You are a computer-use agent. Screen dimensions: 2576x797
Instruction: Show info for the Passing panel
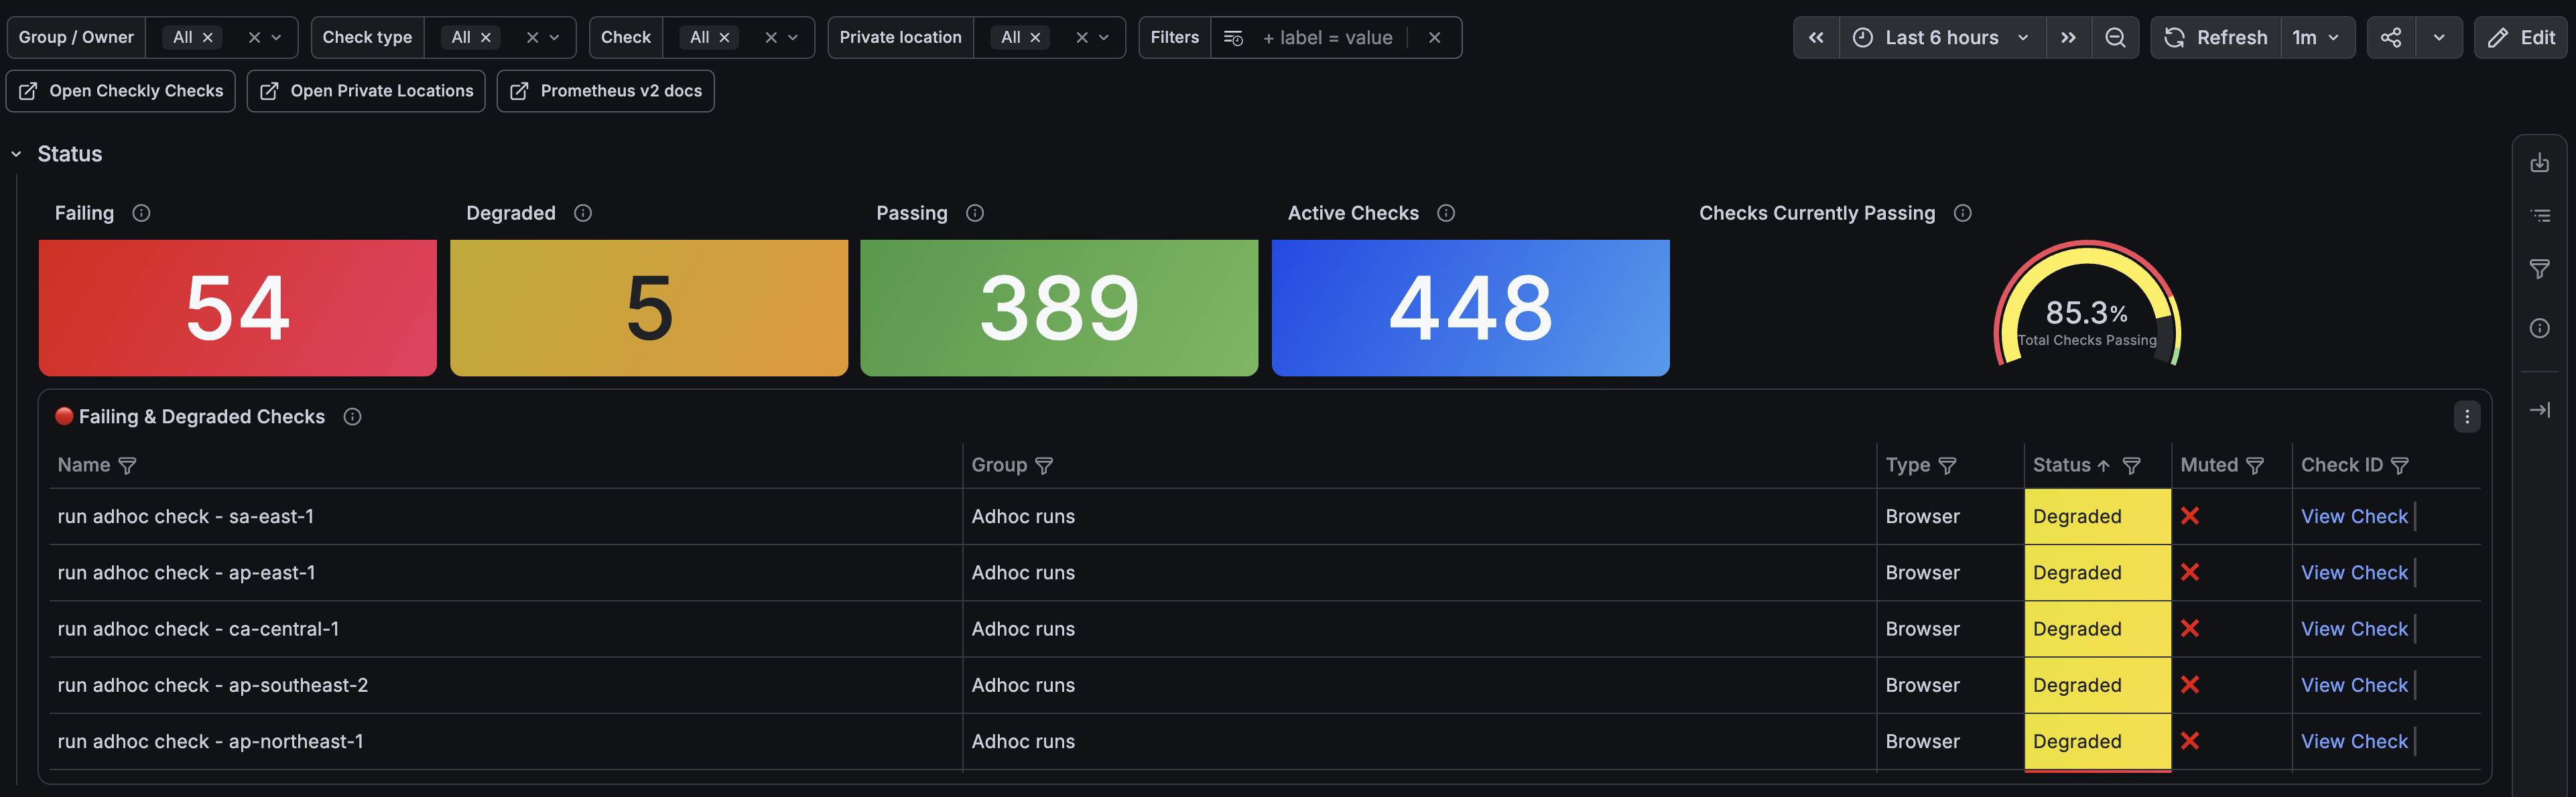point(975,213)
